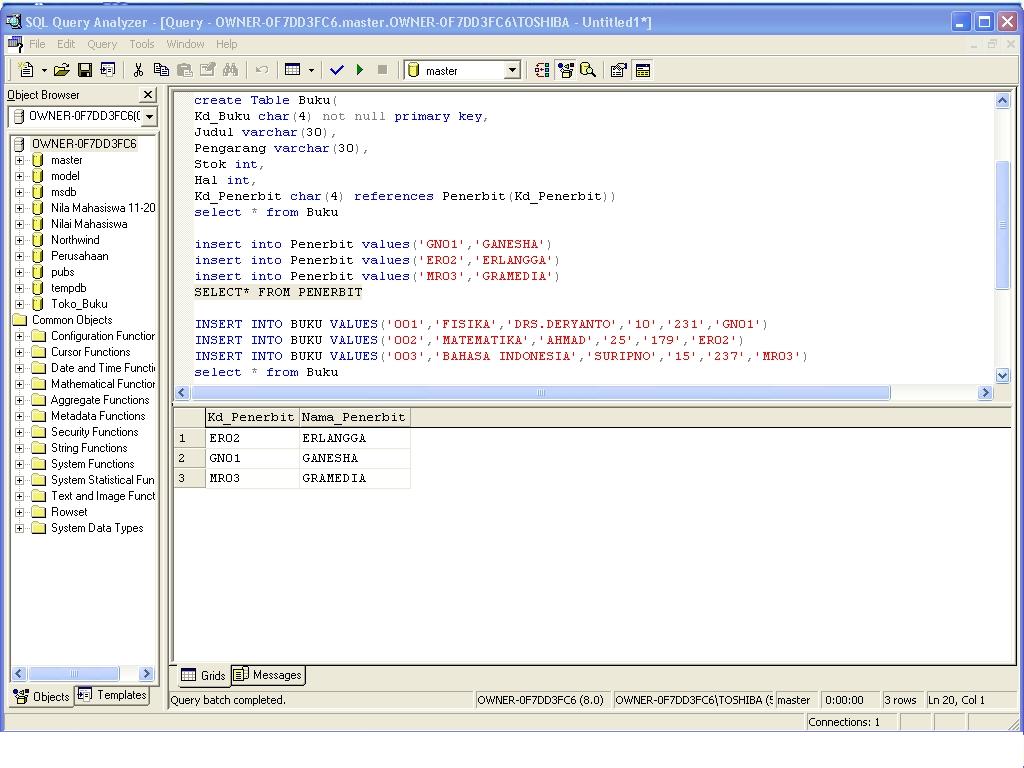Cut selection with the scissors icon
The image size is (1024, 768).
[138, 70]
